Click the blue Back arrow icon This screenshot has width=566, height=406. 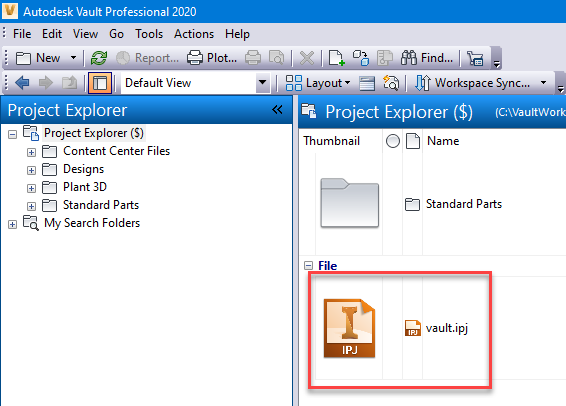tap(22, 83)
